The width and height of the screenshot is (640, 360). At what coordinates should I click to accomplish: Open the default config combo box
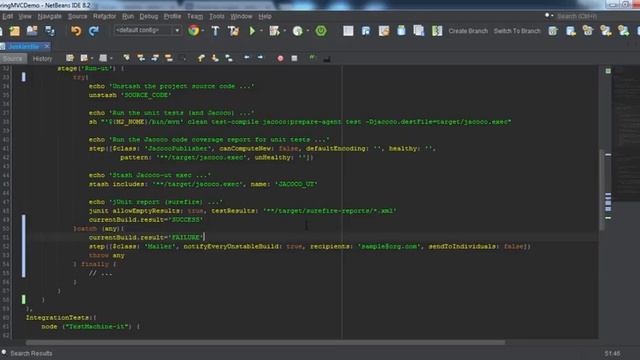(147, 30)
